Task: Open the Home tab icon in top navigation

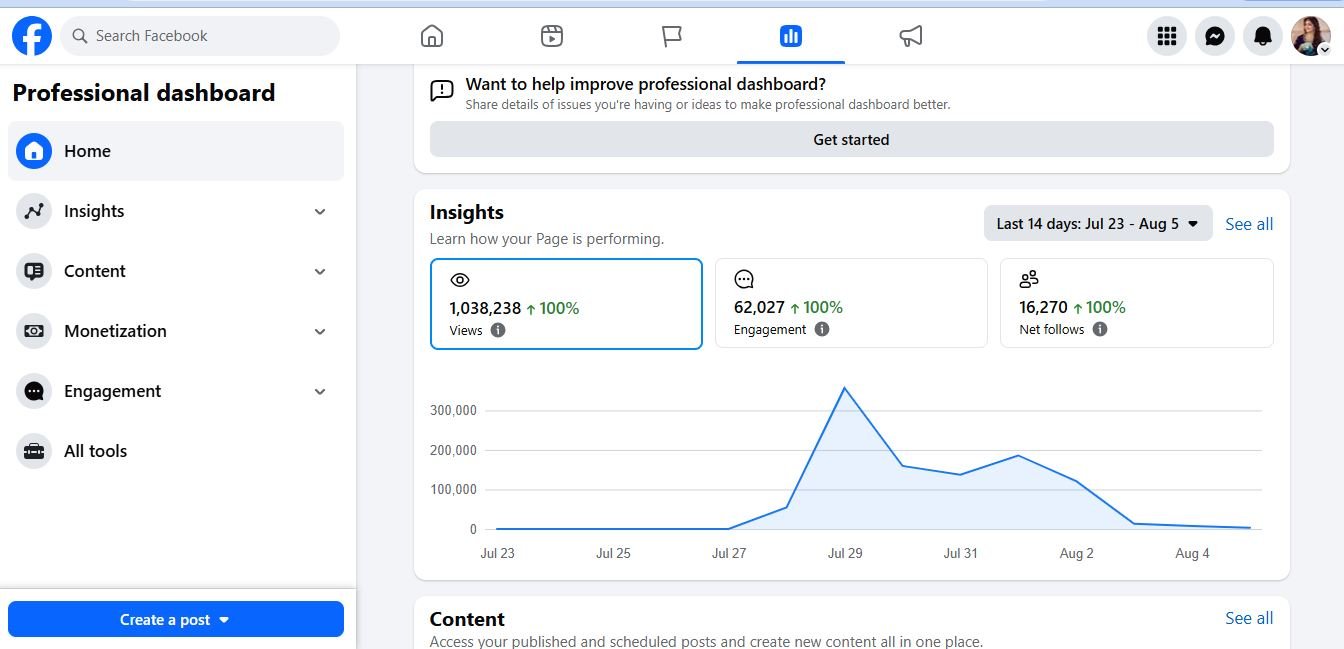Action: pyautogui.click(x=432, y=36)
